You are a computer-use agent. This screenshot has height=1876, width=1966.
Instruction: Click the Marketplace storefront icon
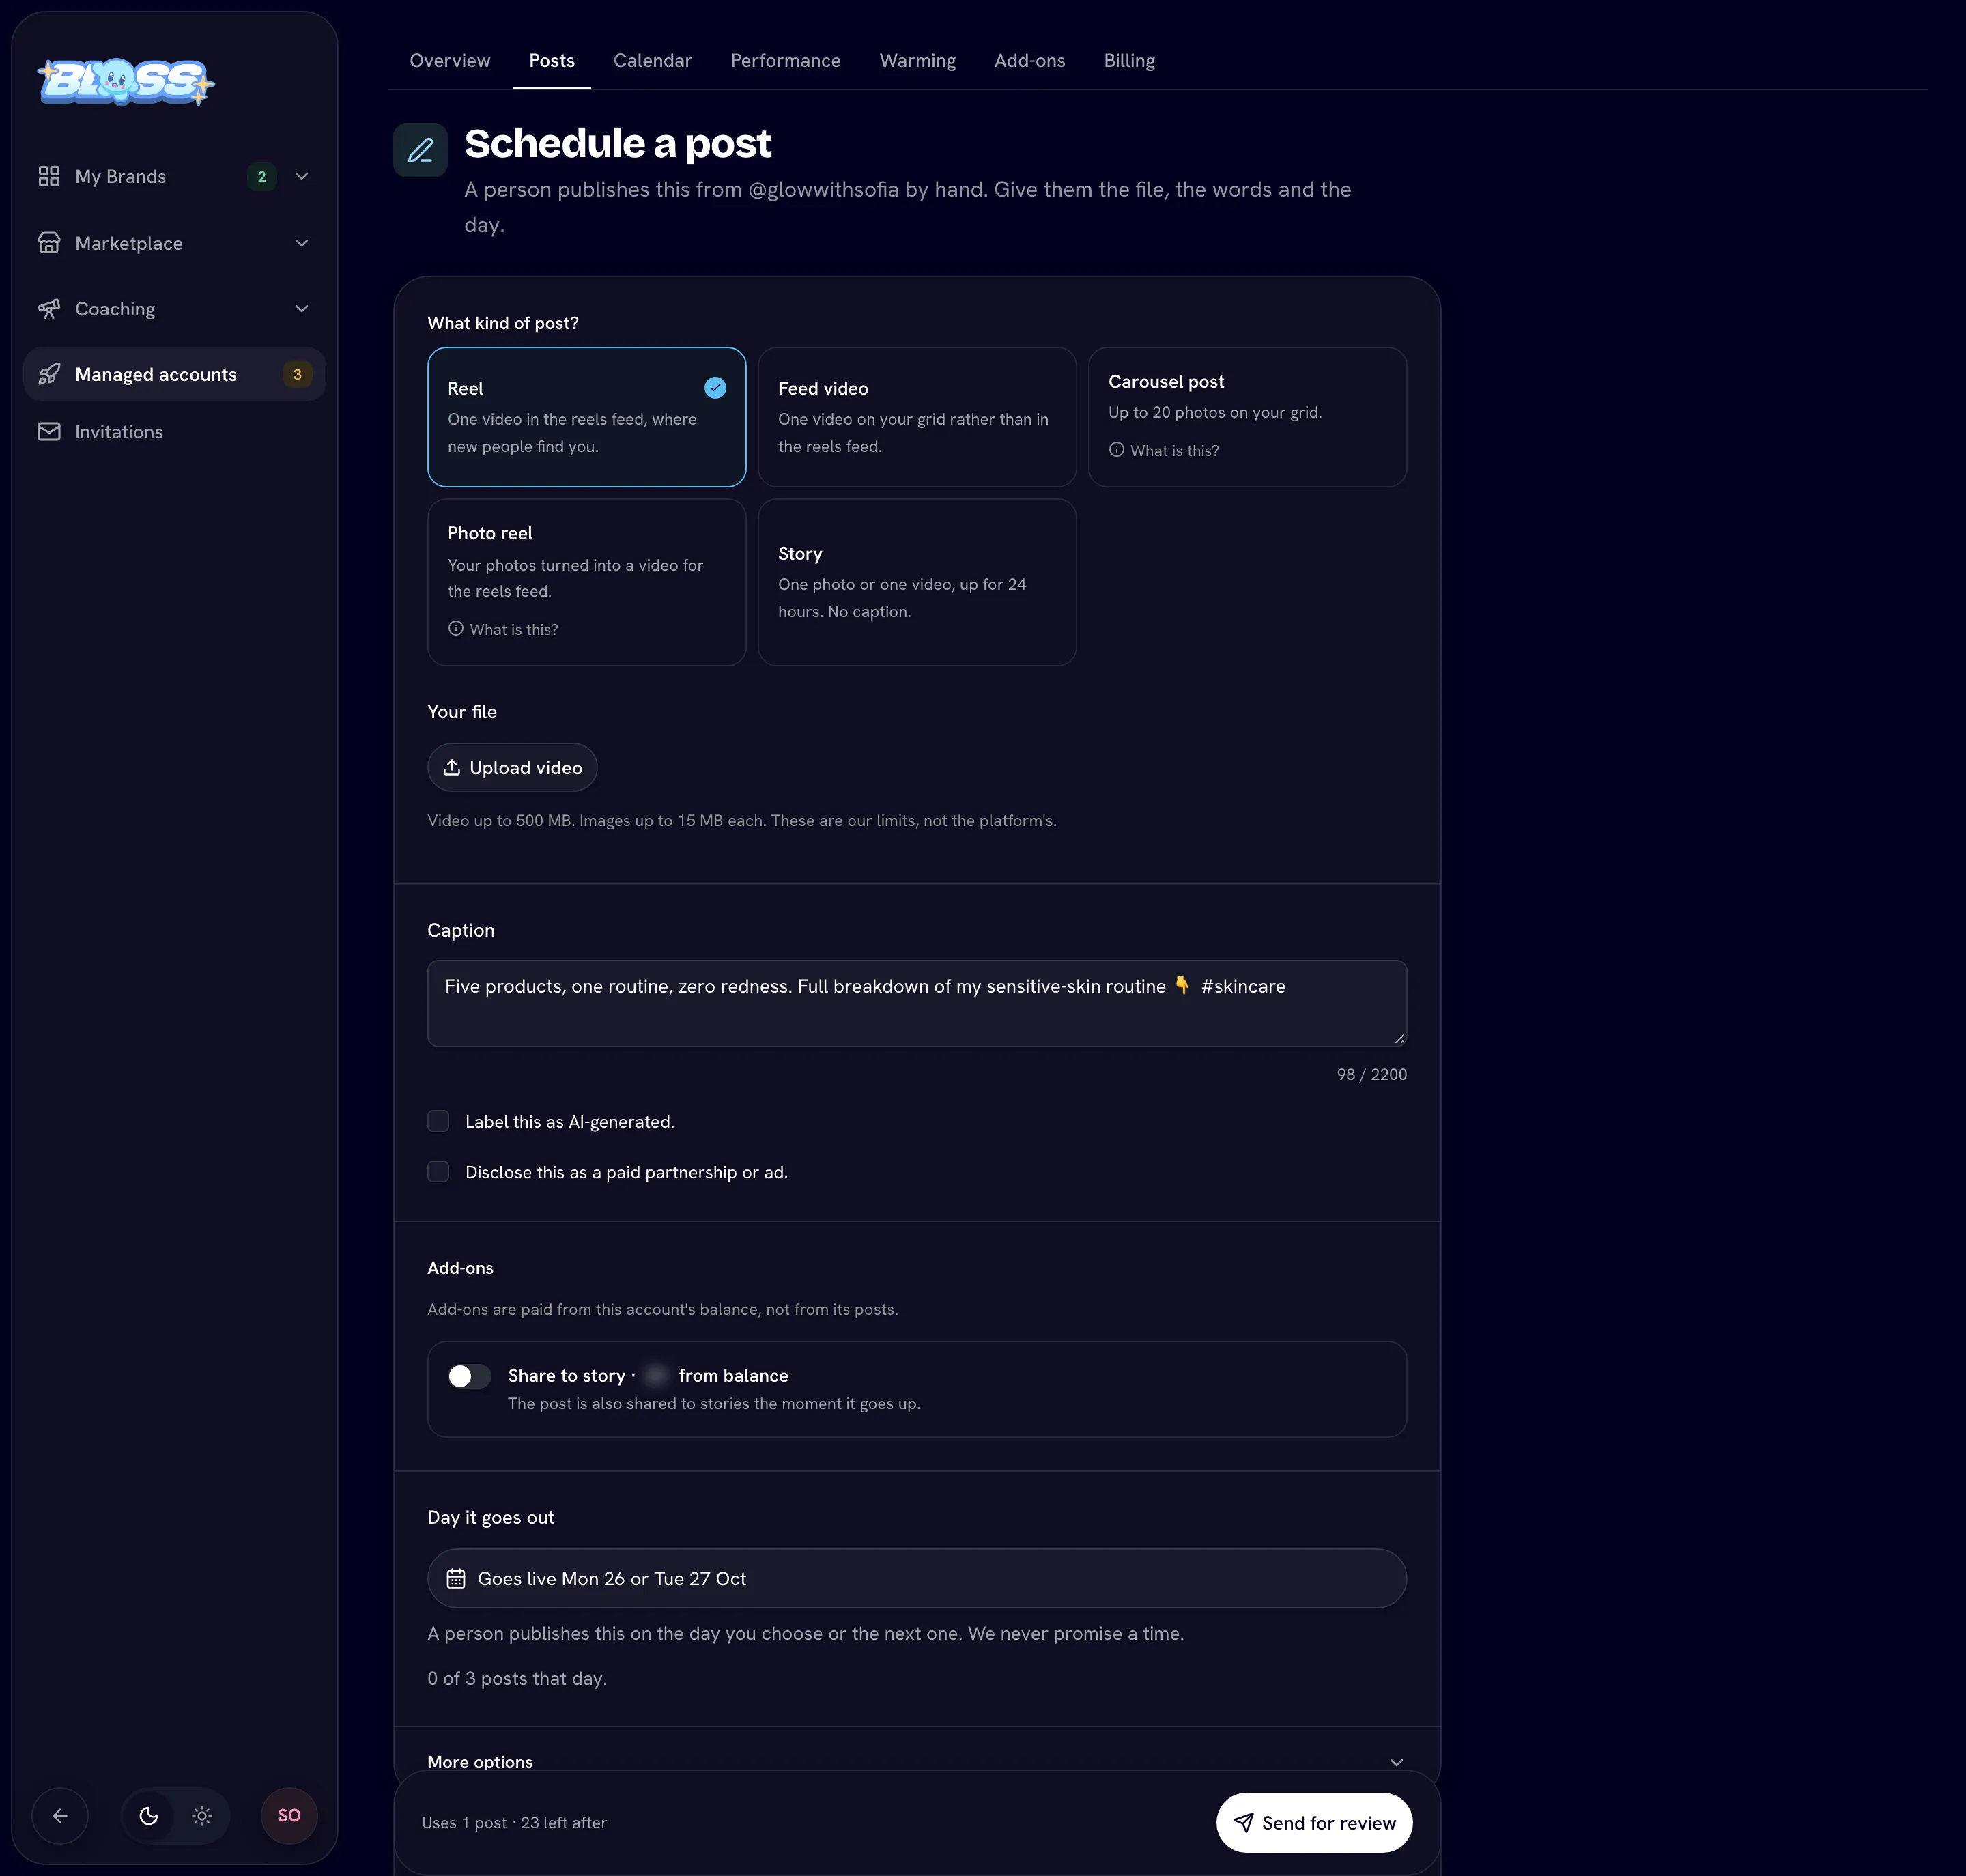[x=49, y=243]
